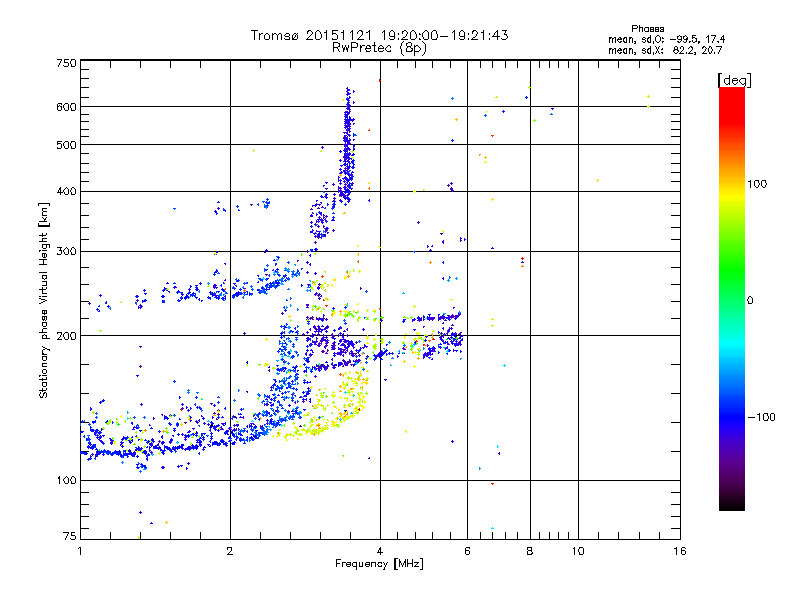The height and width of the screenshot is (600, 800).
Task: Click the 'mean, sd,X: 82.2, 20.7' line
Action: pyautogui.click(x=665, y=50)
